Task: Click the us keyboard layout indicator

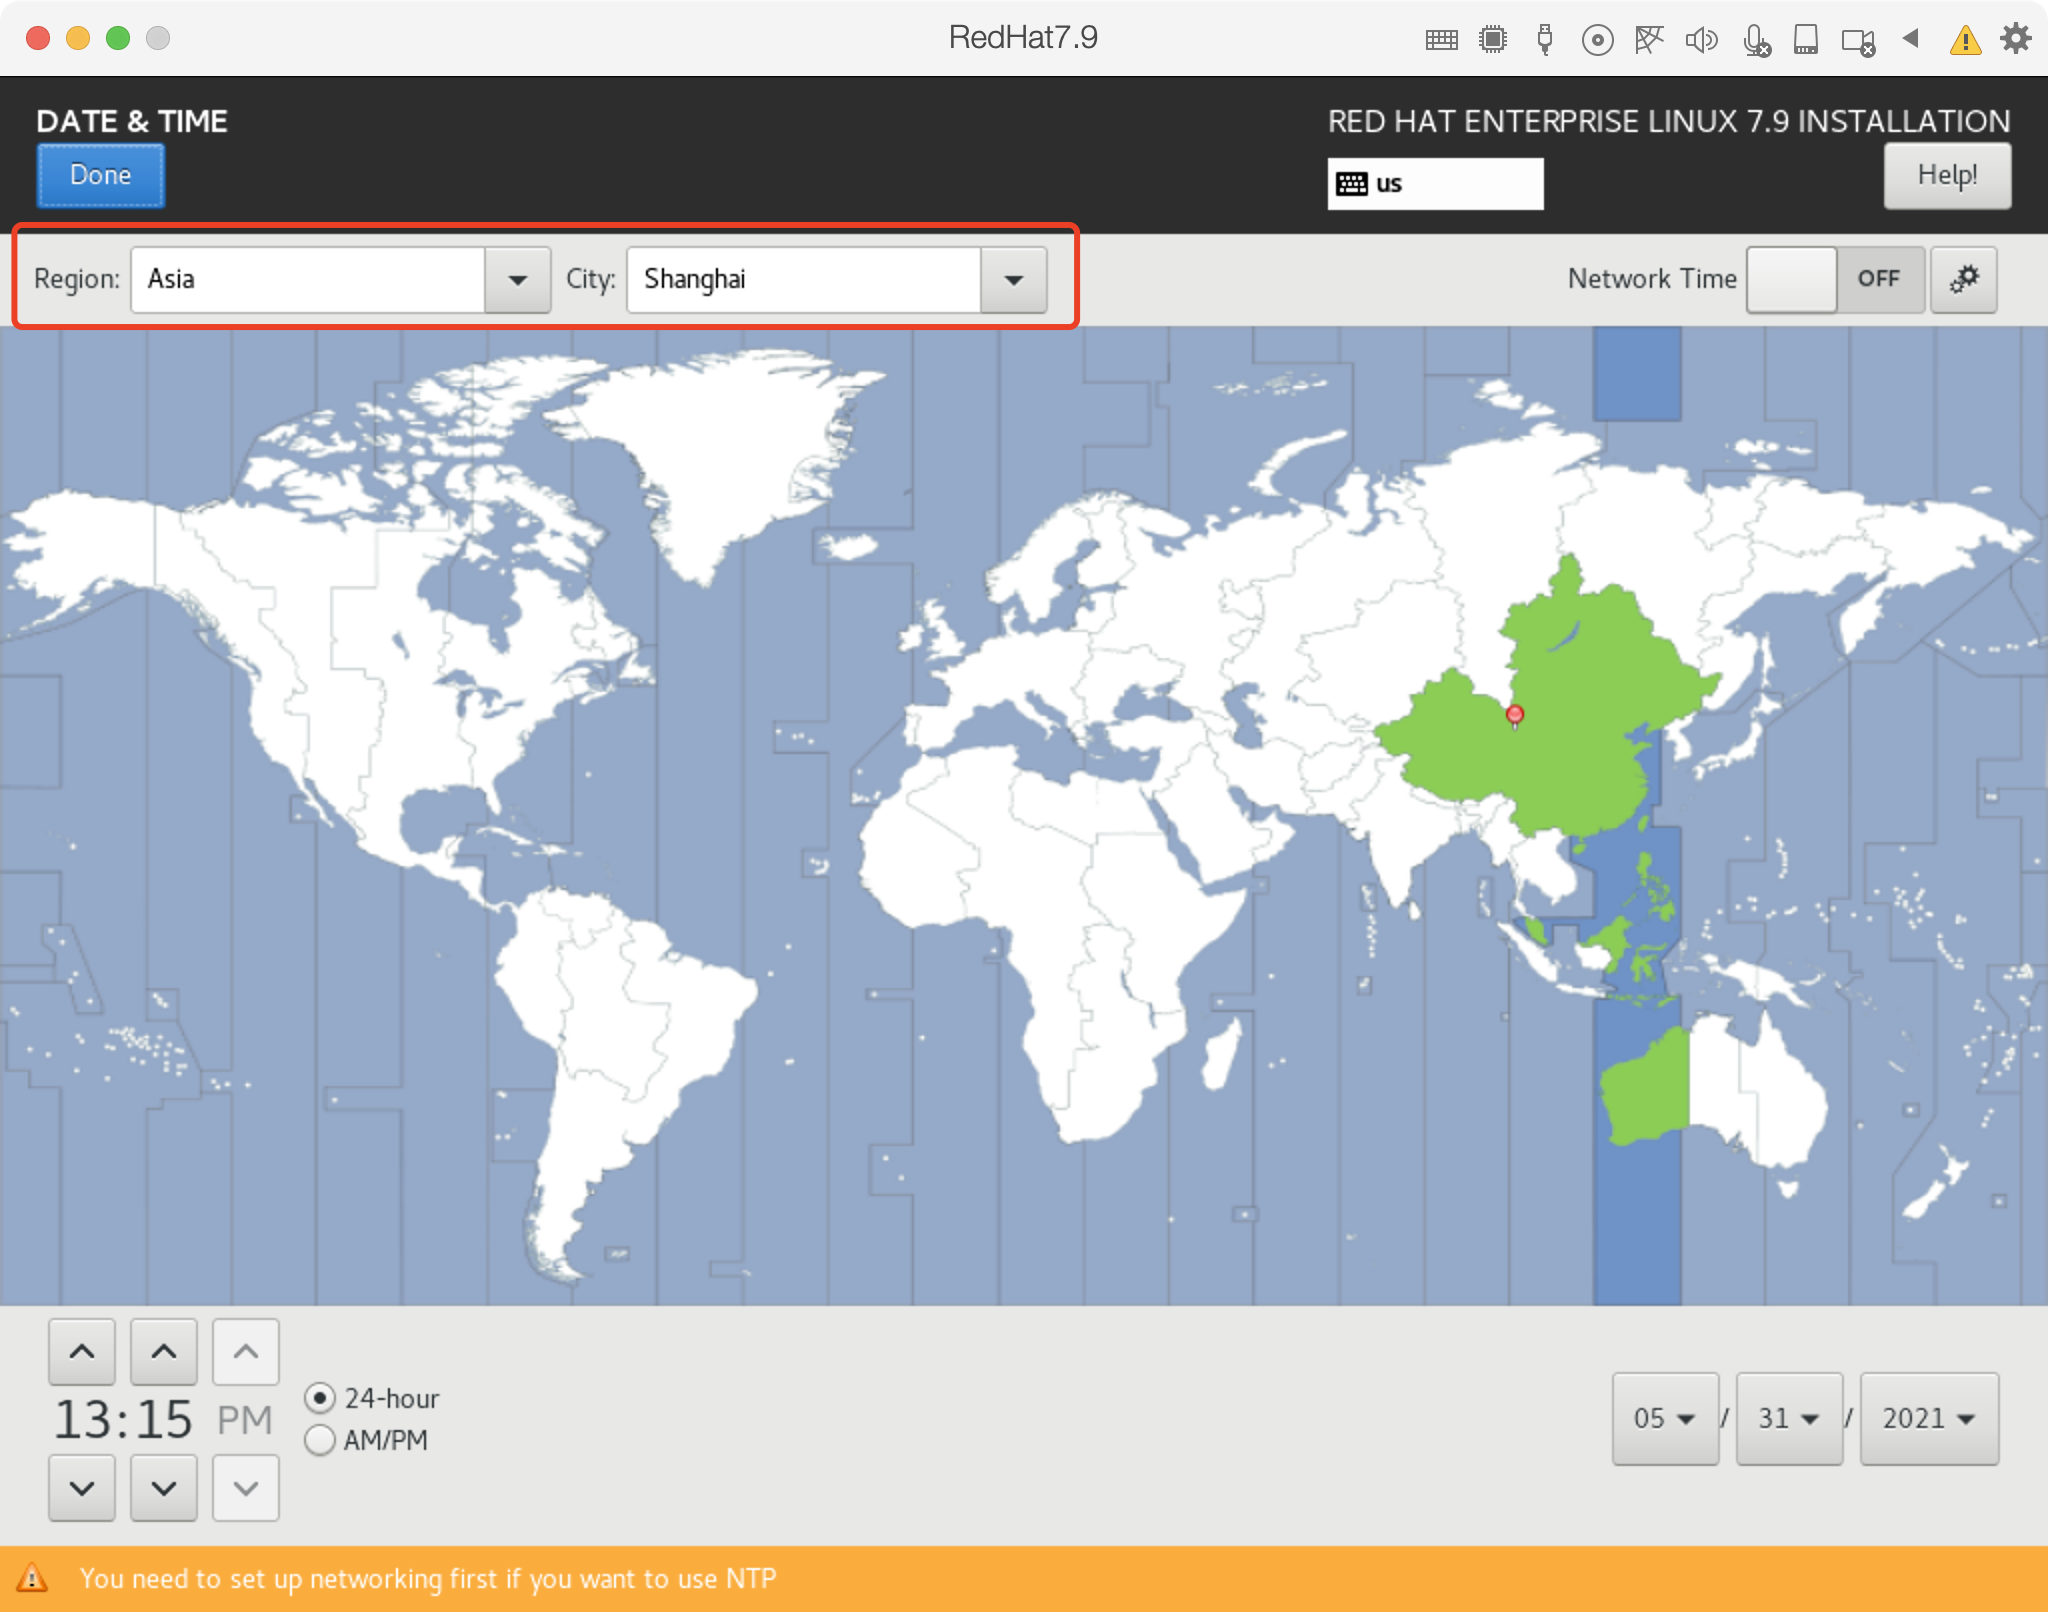Action: 1434,184
